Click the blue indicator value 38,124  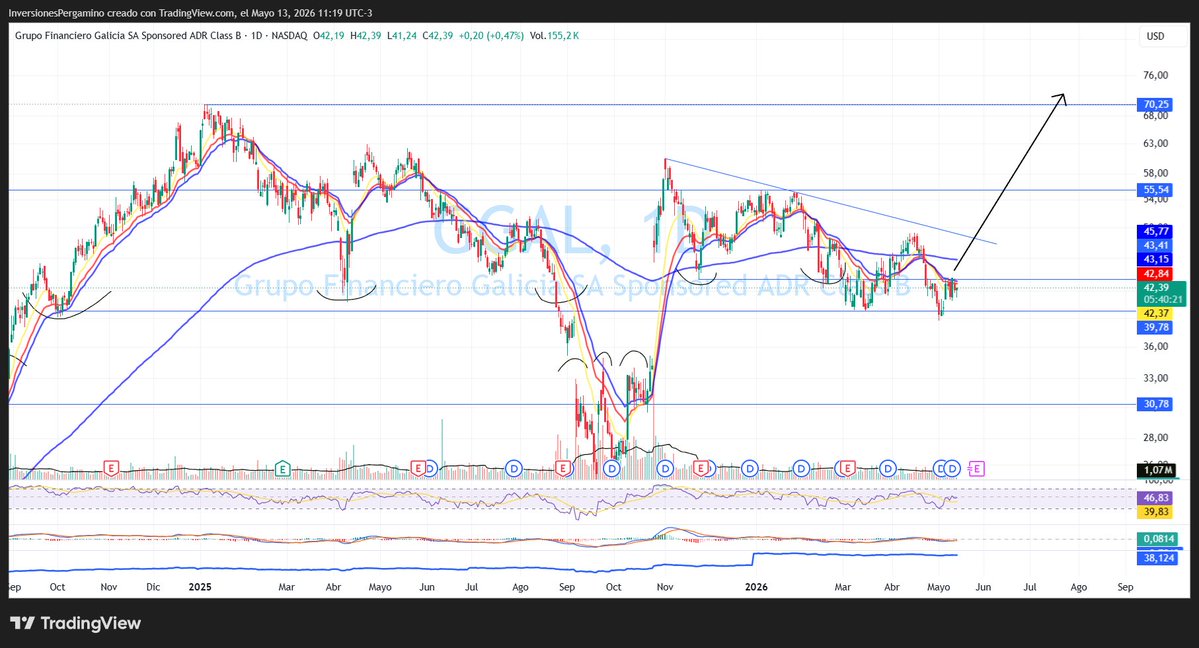(x=1158, y=558)
